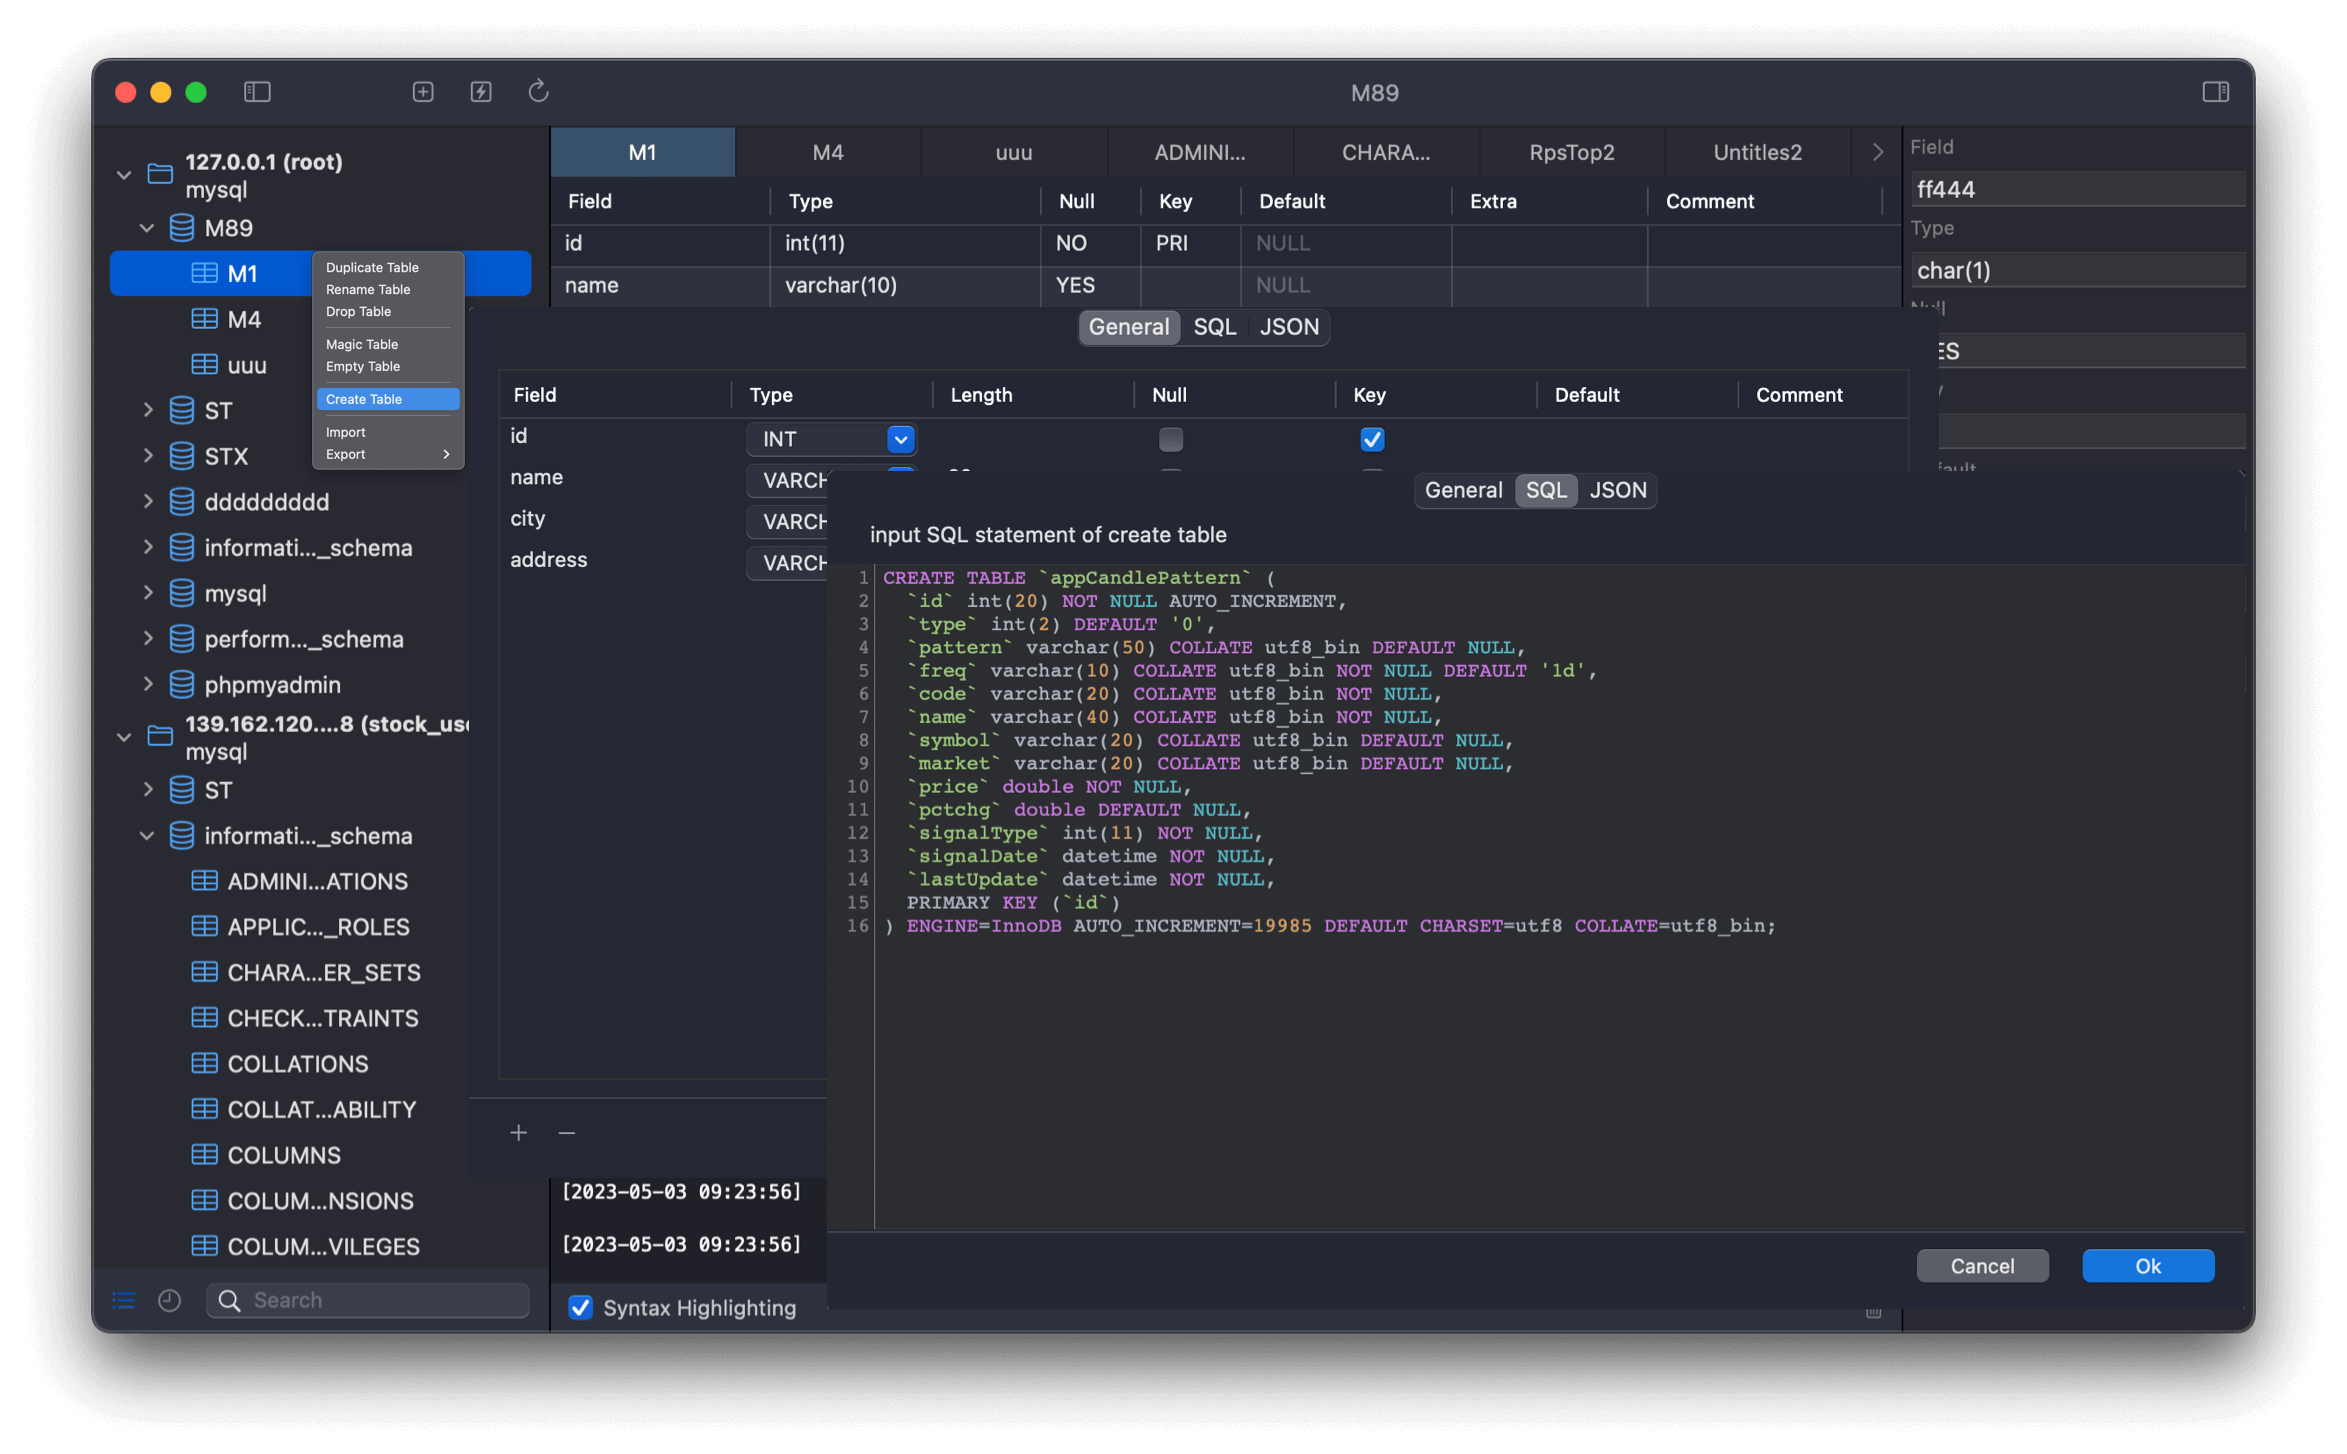
Task: Click the history clock icon at sidebar bottom
Action: click(x=169, y=1300)
